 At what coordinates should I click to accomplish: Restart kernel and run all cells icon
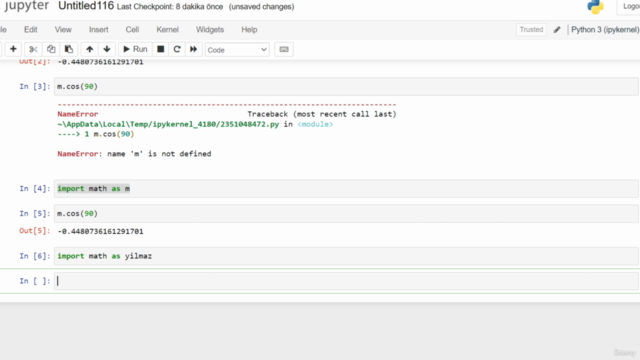point(193,49)
